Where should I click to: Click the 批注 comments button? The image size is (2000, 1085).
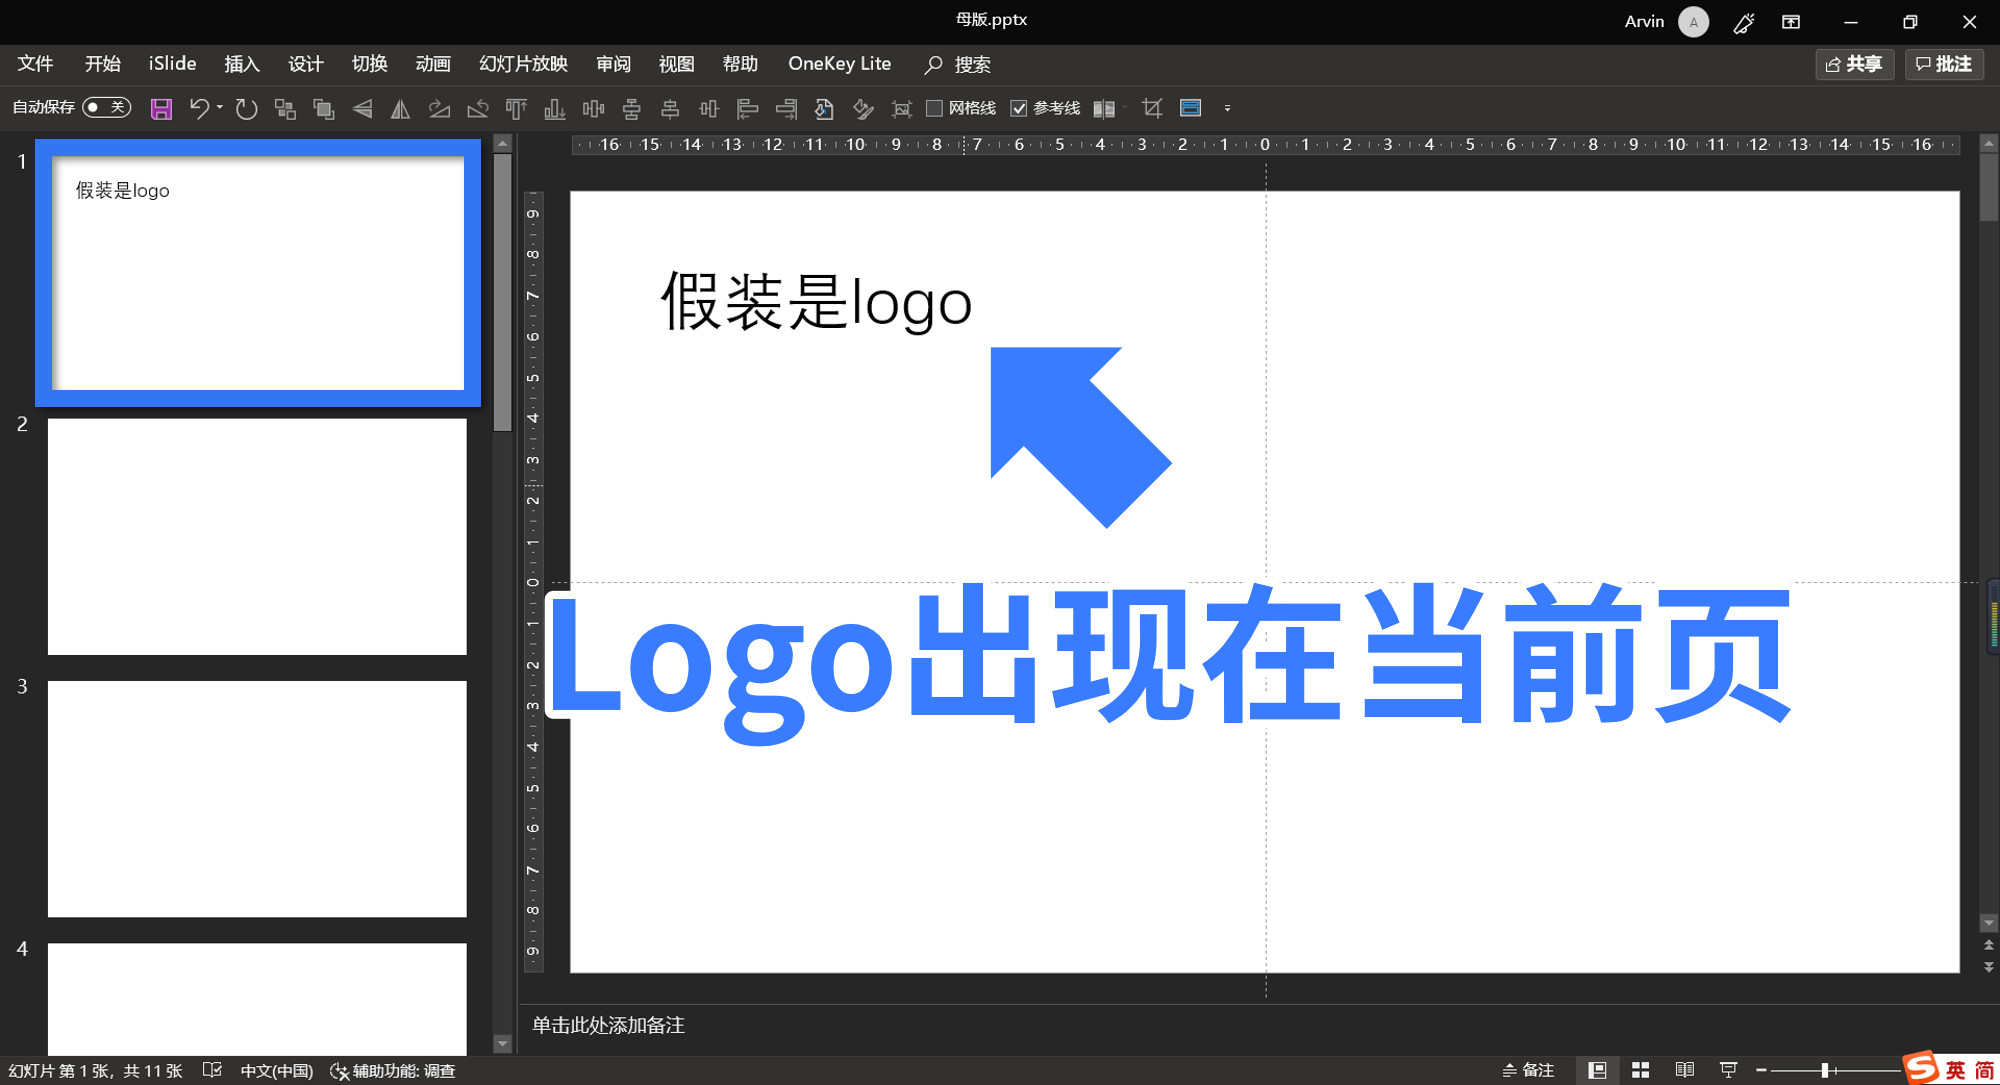(1944, 64)
